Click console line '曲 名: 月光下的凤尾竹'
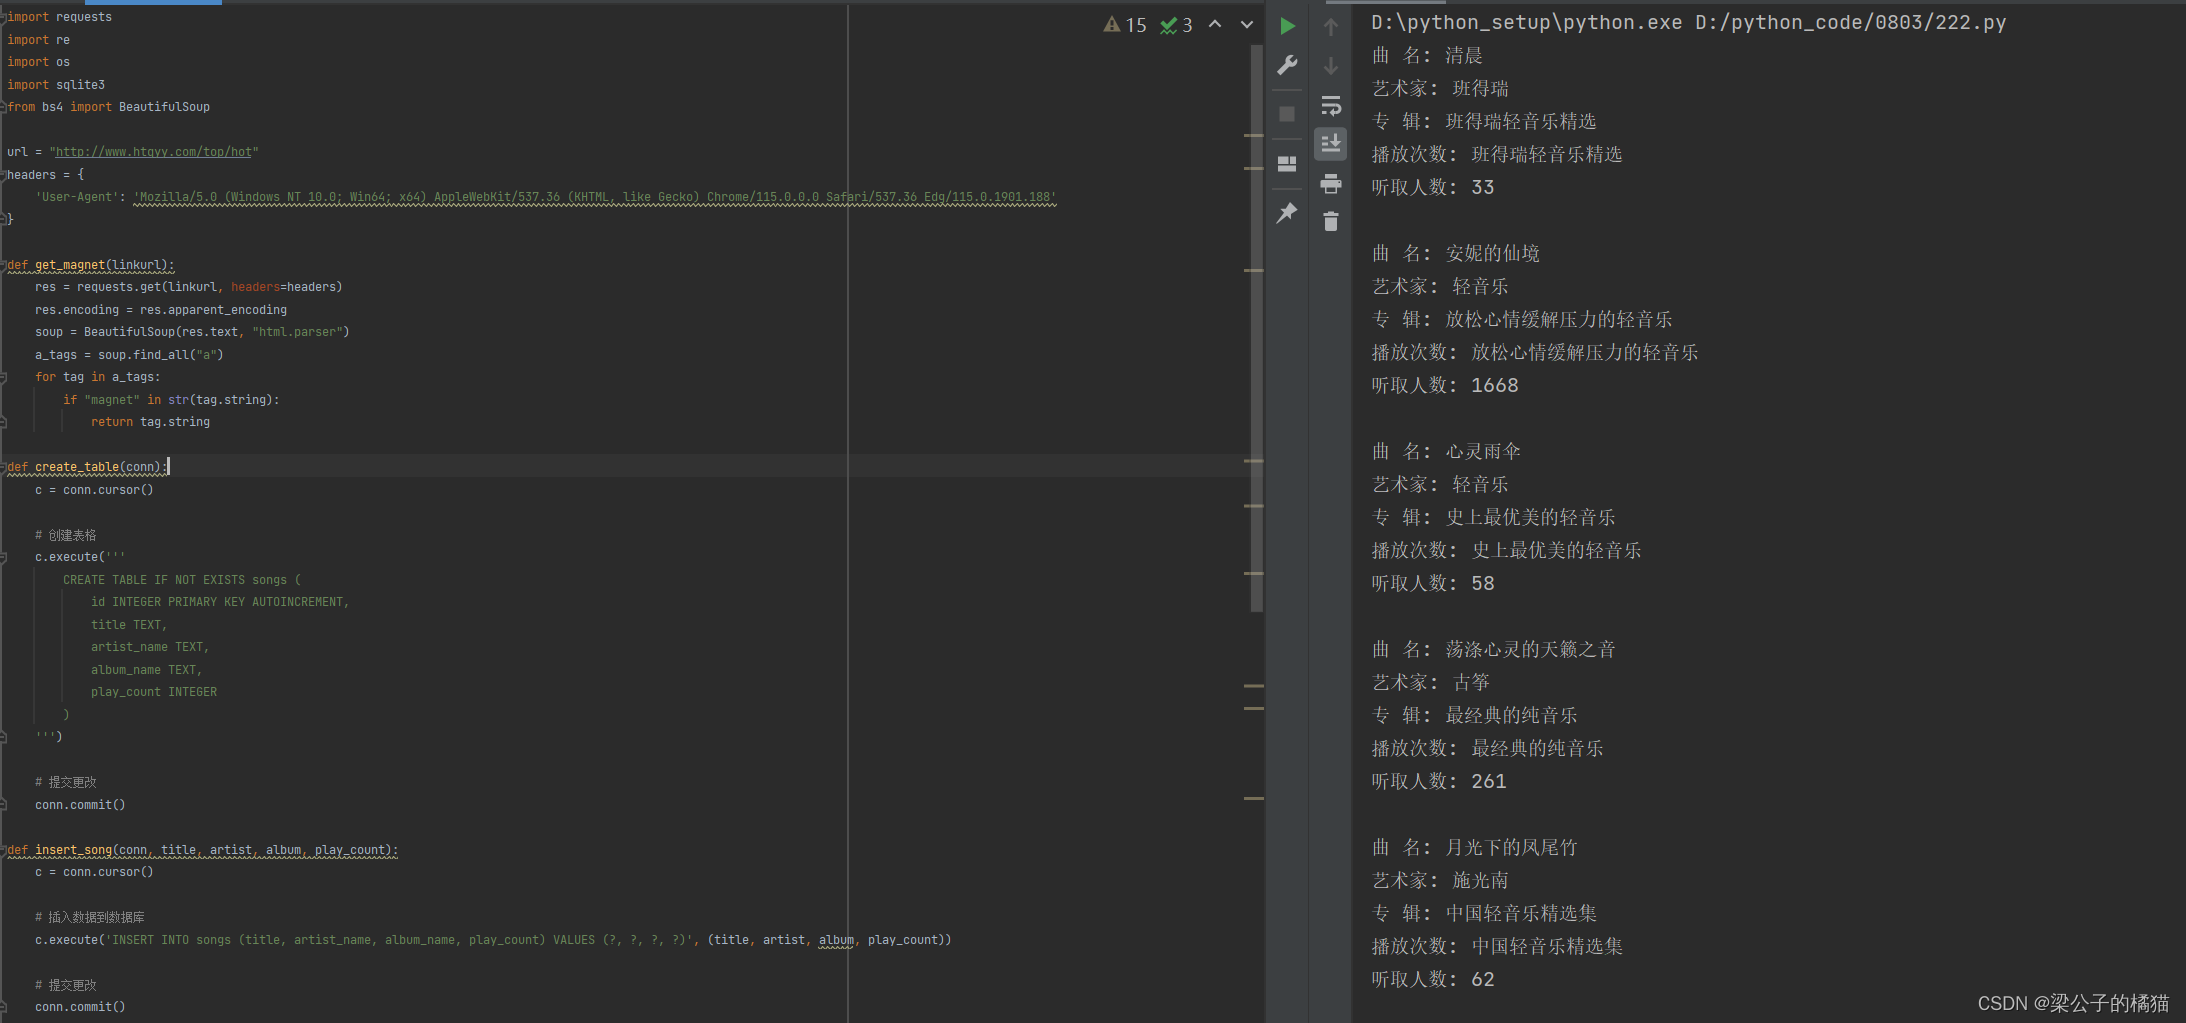Image resolution: width=2186 pixels, height=1023 pixels. pos(1474,848)
